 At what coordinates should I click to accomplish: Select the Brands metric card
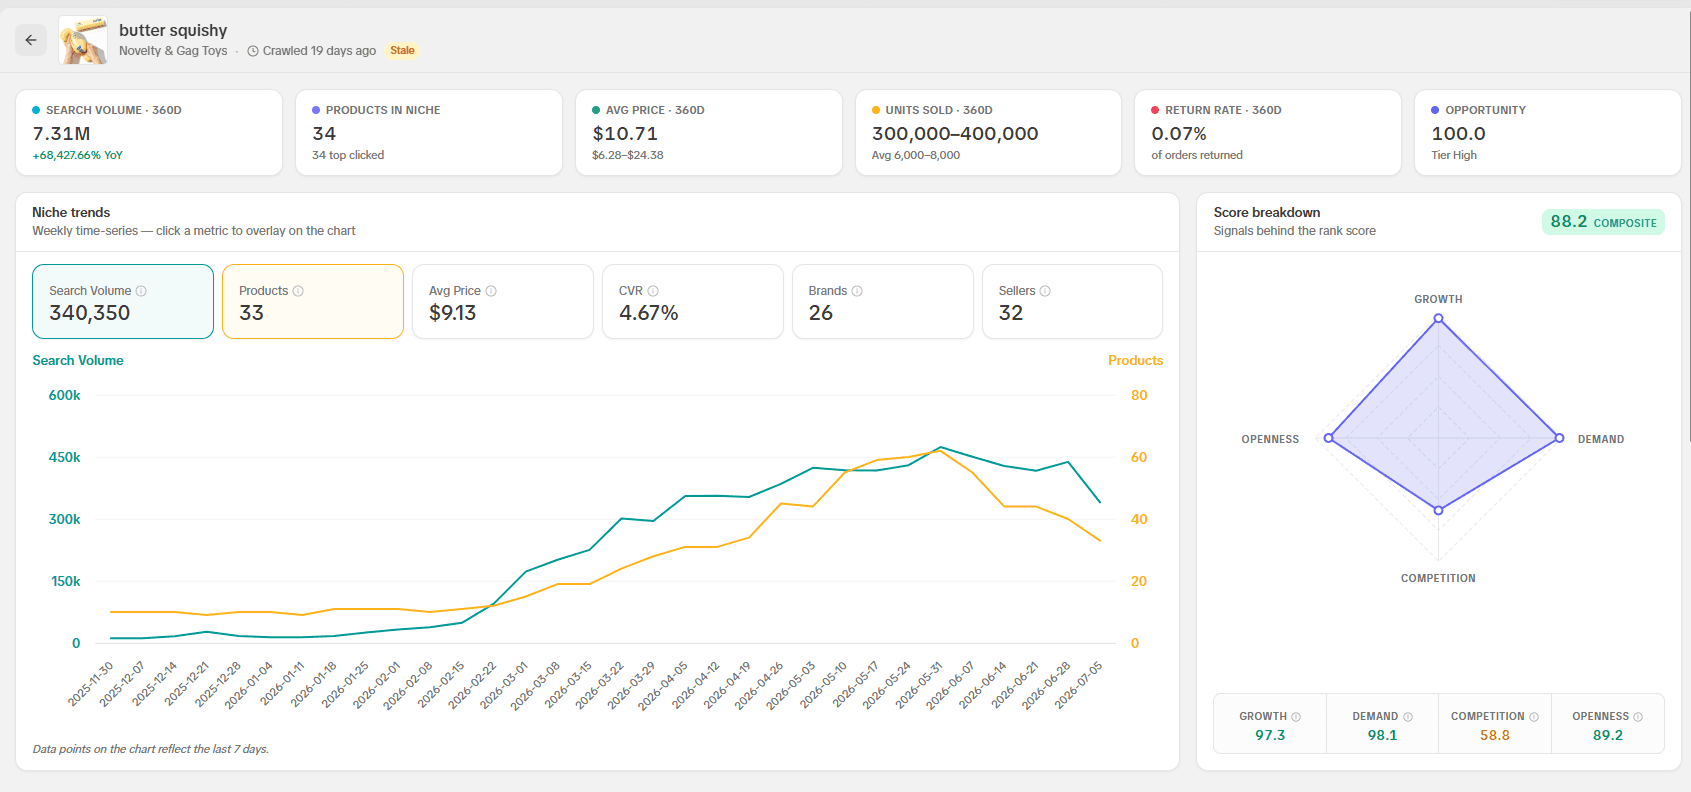883,302
